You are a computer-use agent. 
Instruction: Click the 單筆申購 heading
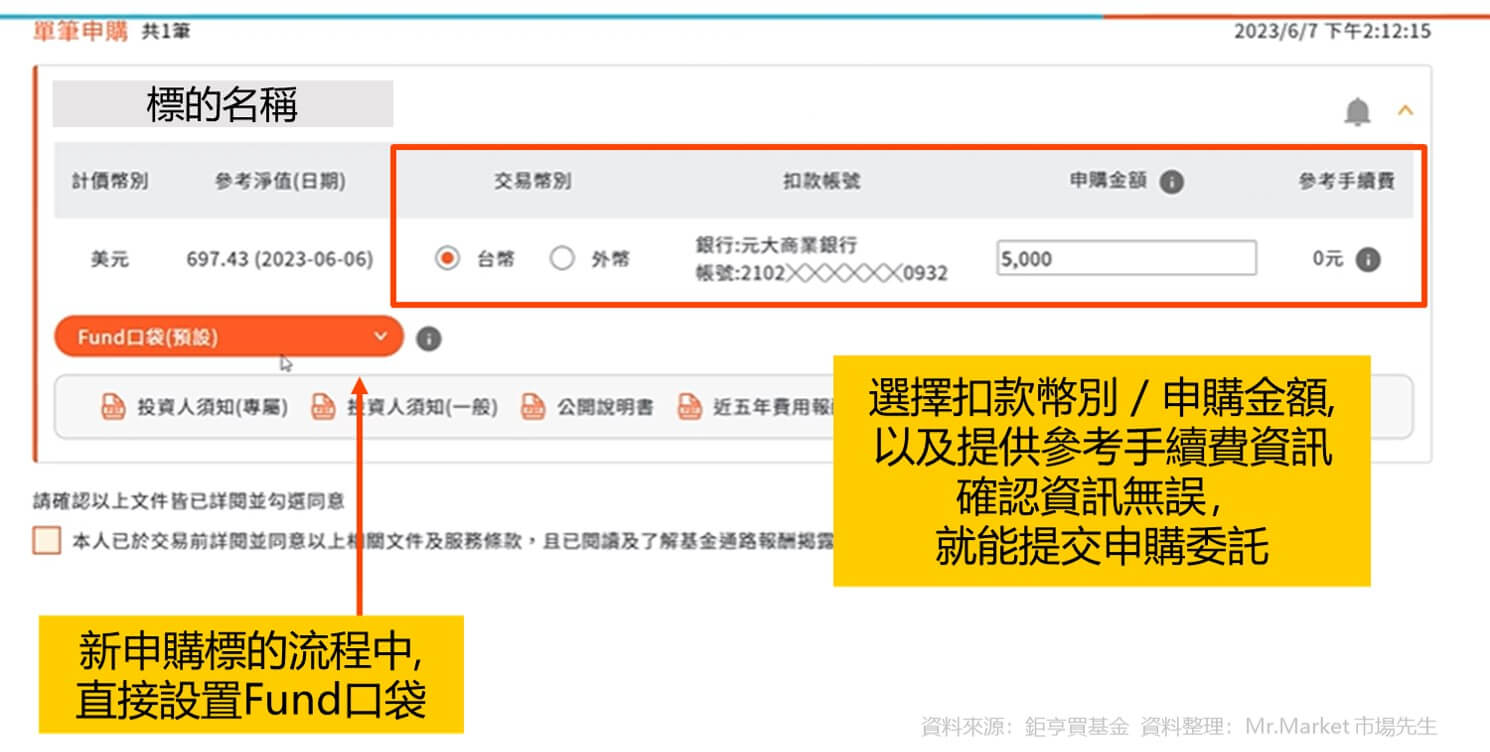(81, 31)
